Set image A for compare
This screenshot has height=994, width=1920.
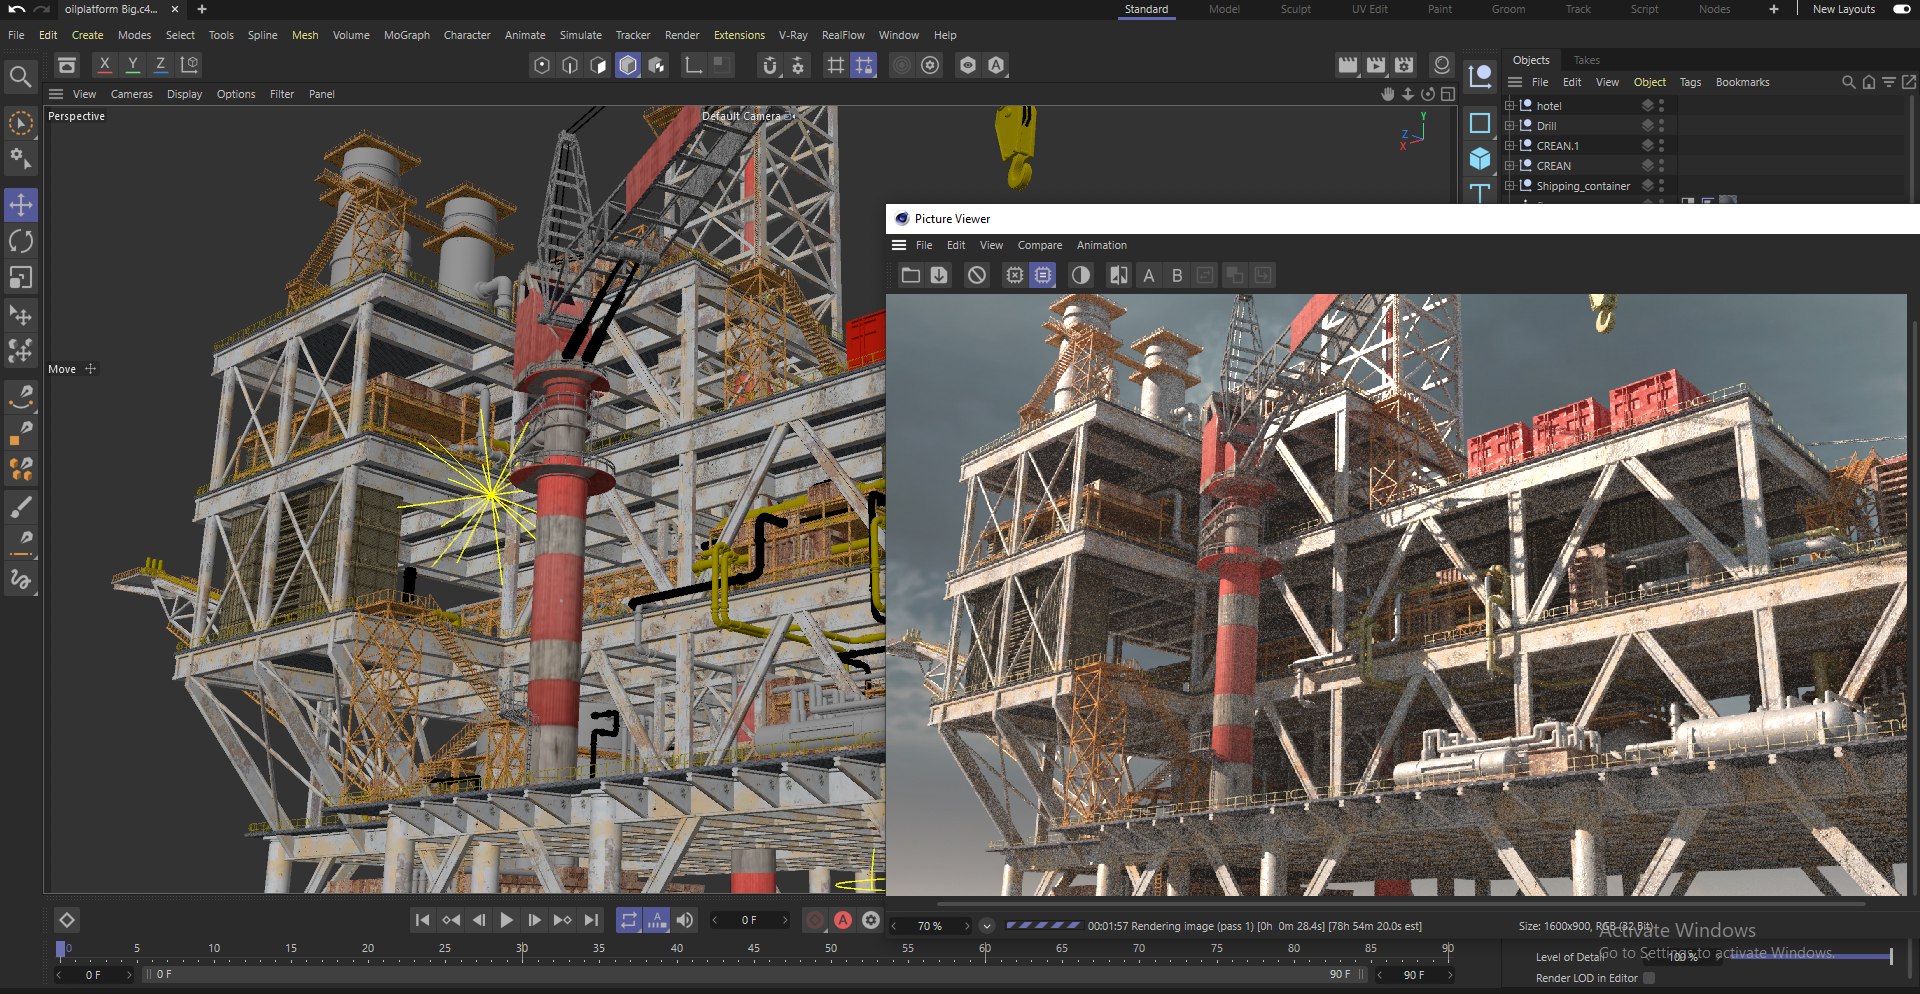(1149, 275)
